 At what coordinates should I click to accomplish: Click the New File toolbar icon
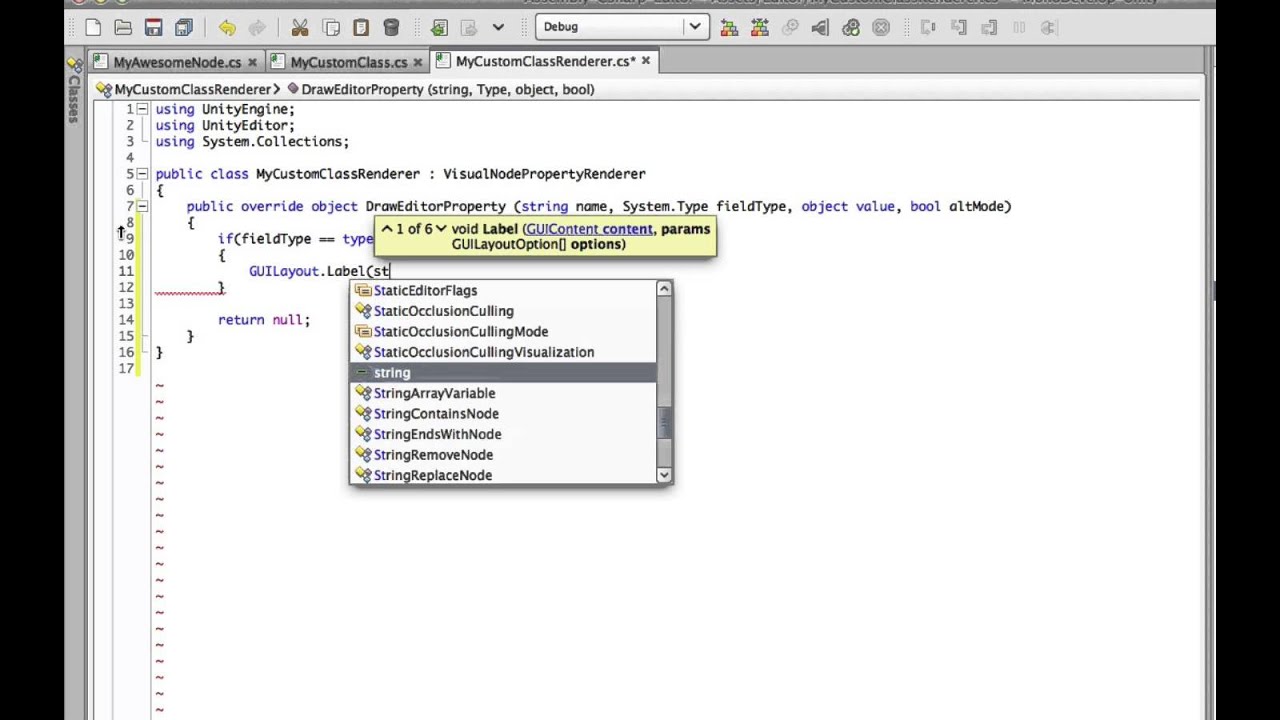92,27
